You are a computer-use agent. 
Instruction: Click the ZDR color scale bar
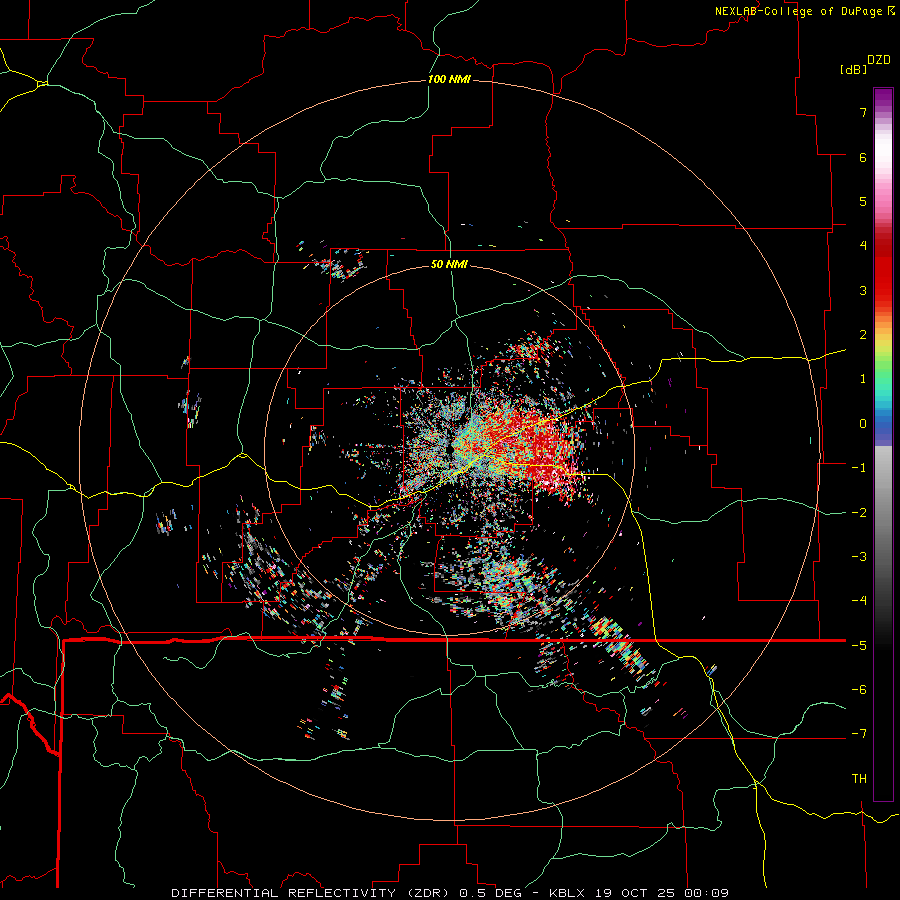(x=883, y=444)
